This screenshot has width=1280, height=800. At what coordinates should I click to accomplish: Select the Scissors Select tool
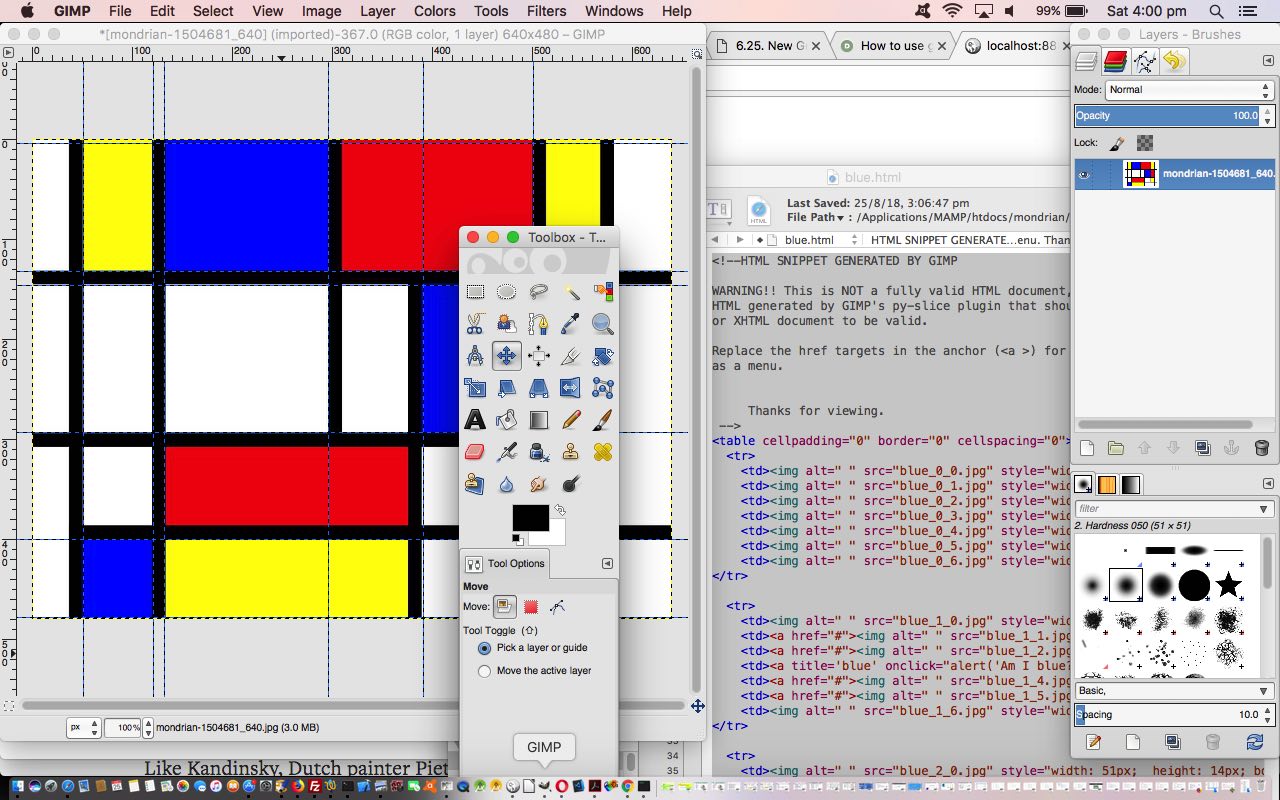(x=475, y=324)
